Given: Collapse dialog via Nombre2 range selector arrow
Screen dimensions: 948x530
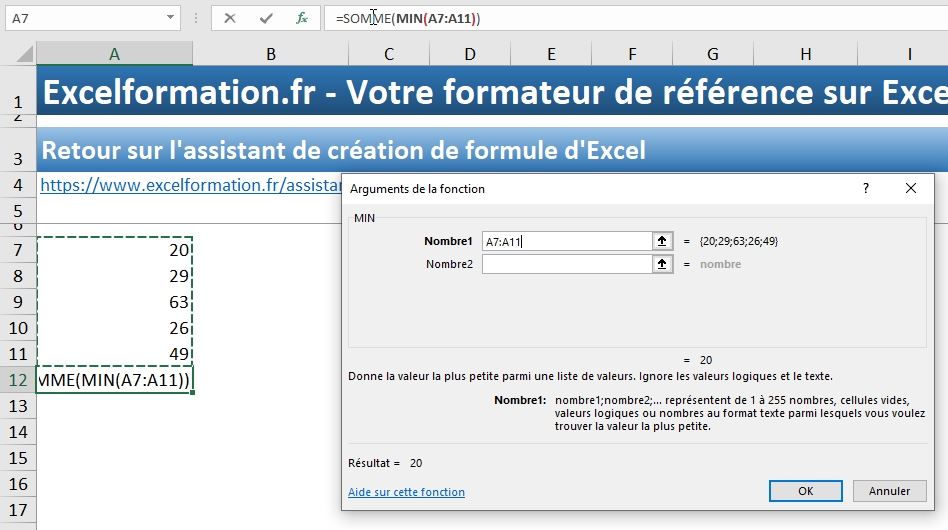Looking at the screenshot, I should [662, 264].
